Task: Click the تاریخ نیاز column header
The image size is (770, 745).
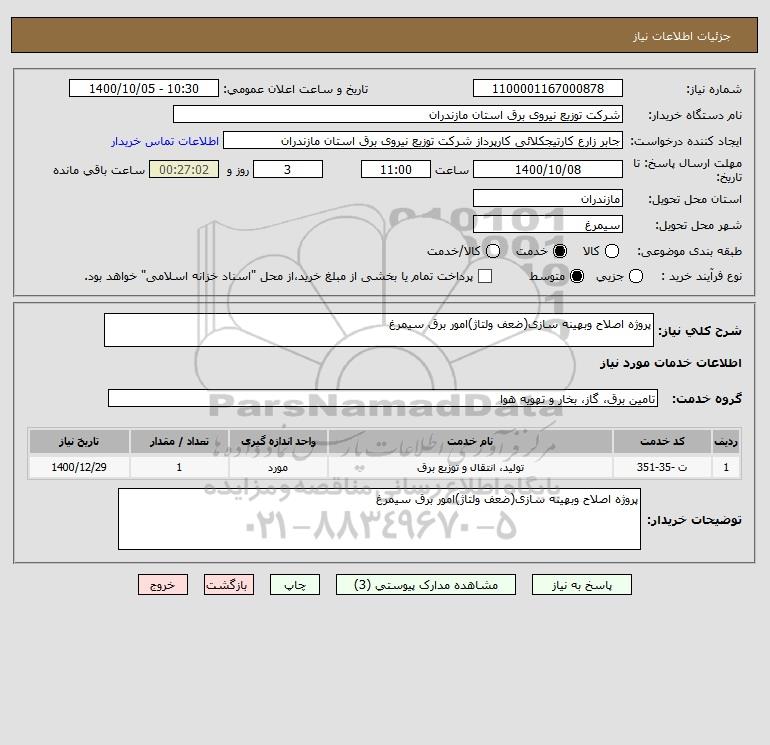Action: coord(79,441)
